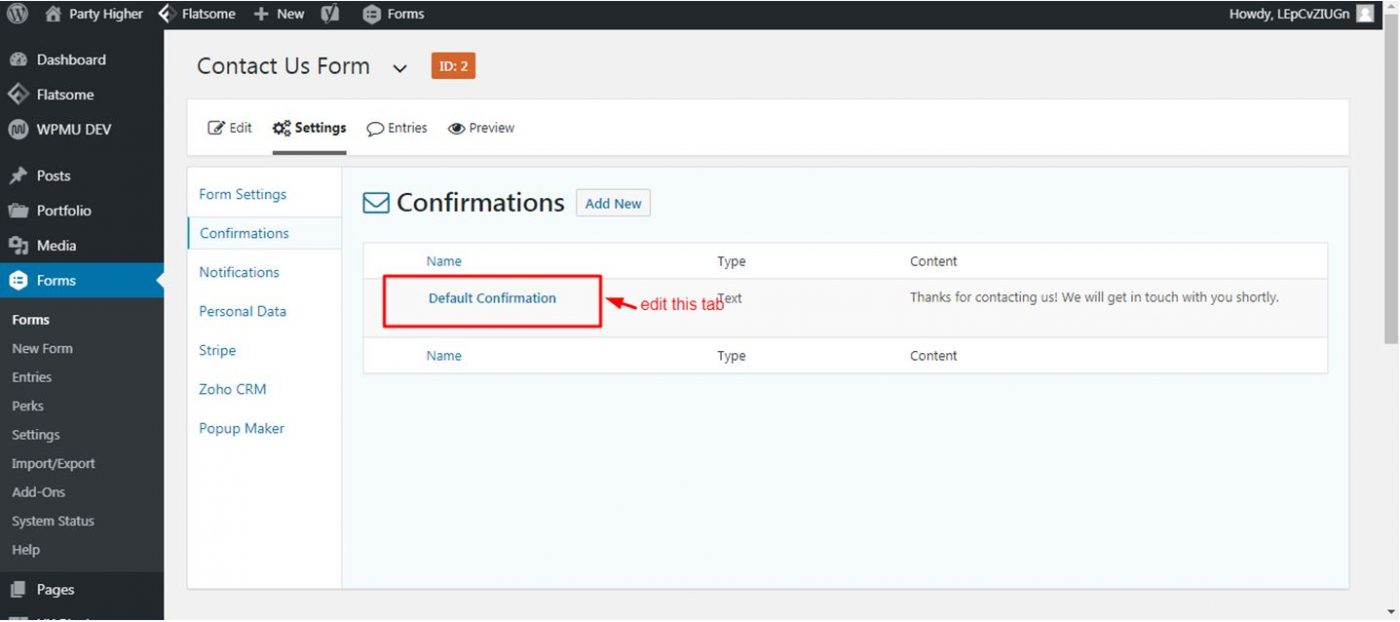
Task: Click the envelope icon beside the Confirmations heading
Action: [x=375, y=202]
